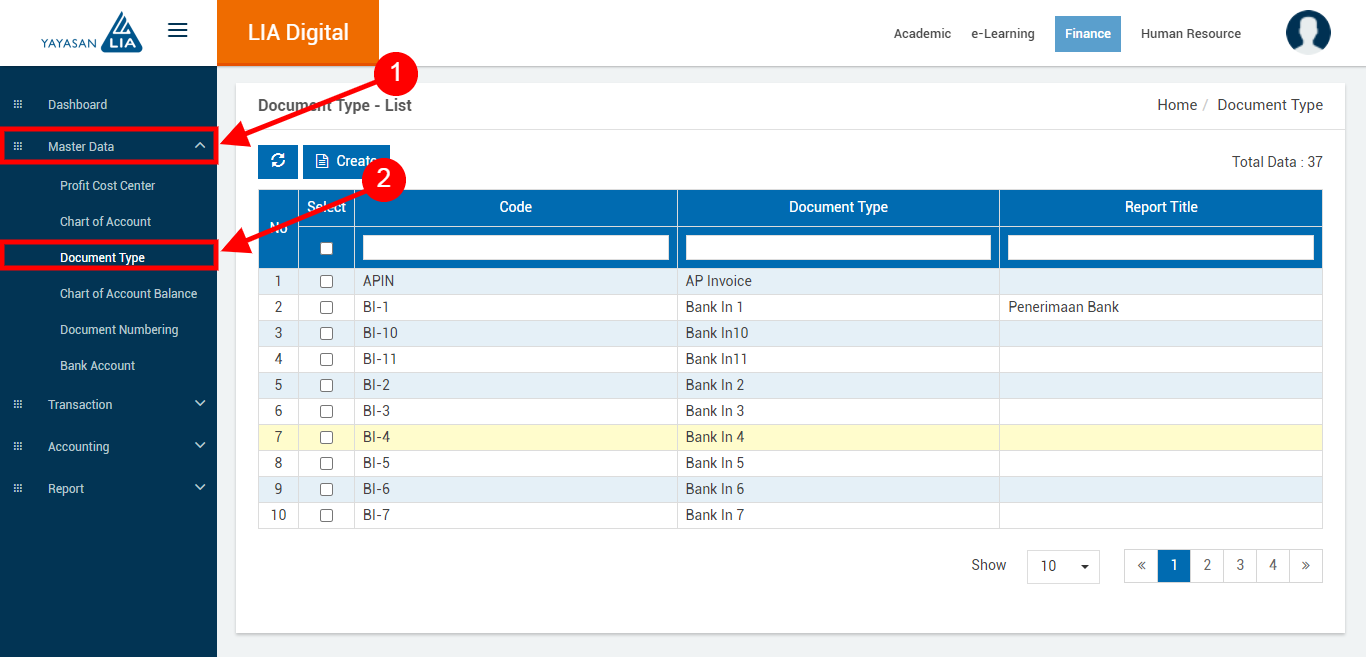Click the hamburger menu icon
The width and height of the screenshot is (1366, 657).
(177, 31)
